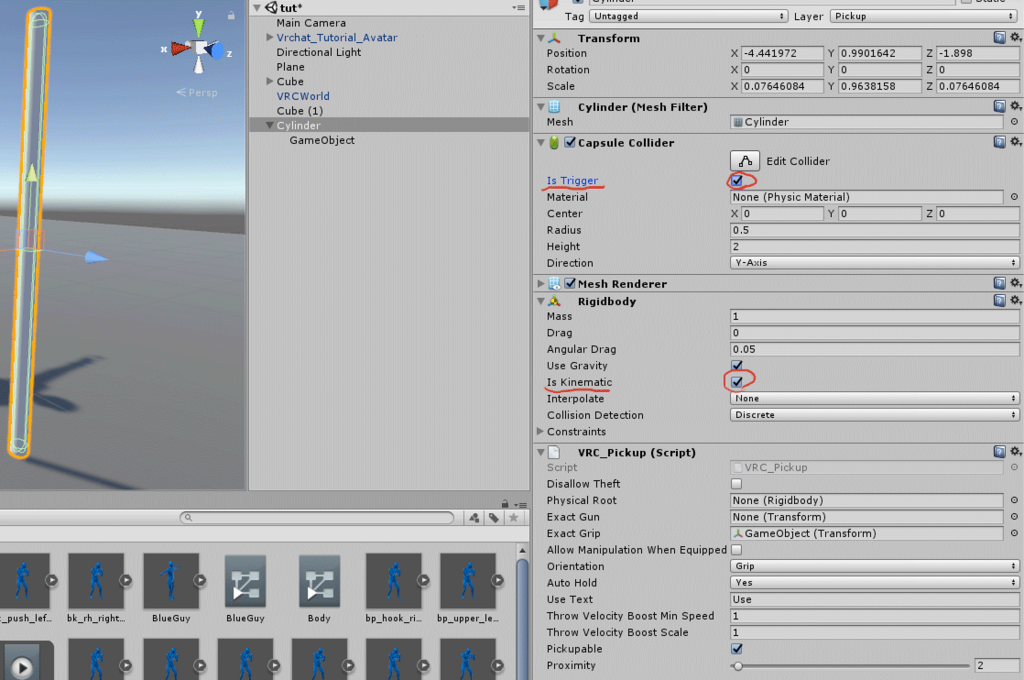Click the red X axis gizmo cone

coord(181,48)
